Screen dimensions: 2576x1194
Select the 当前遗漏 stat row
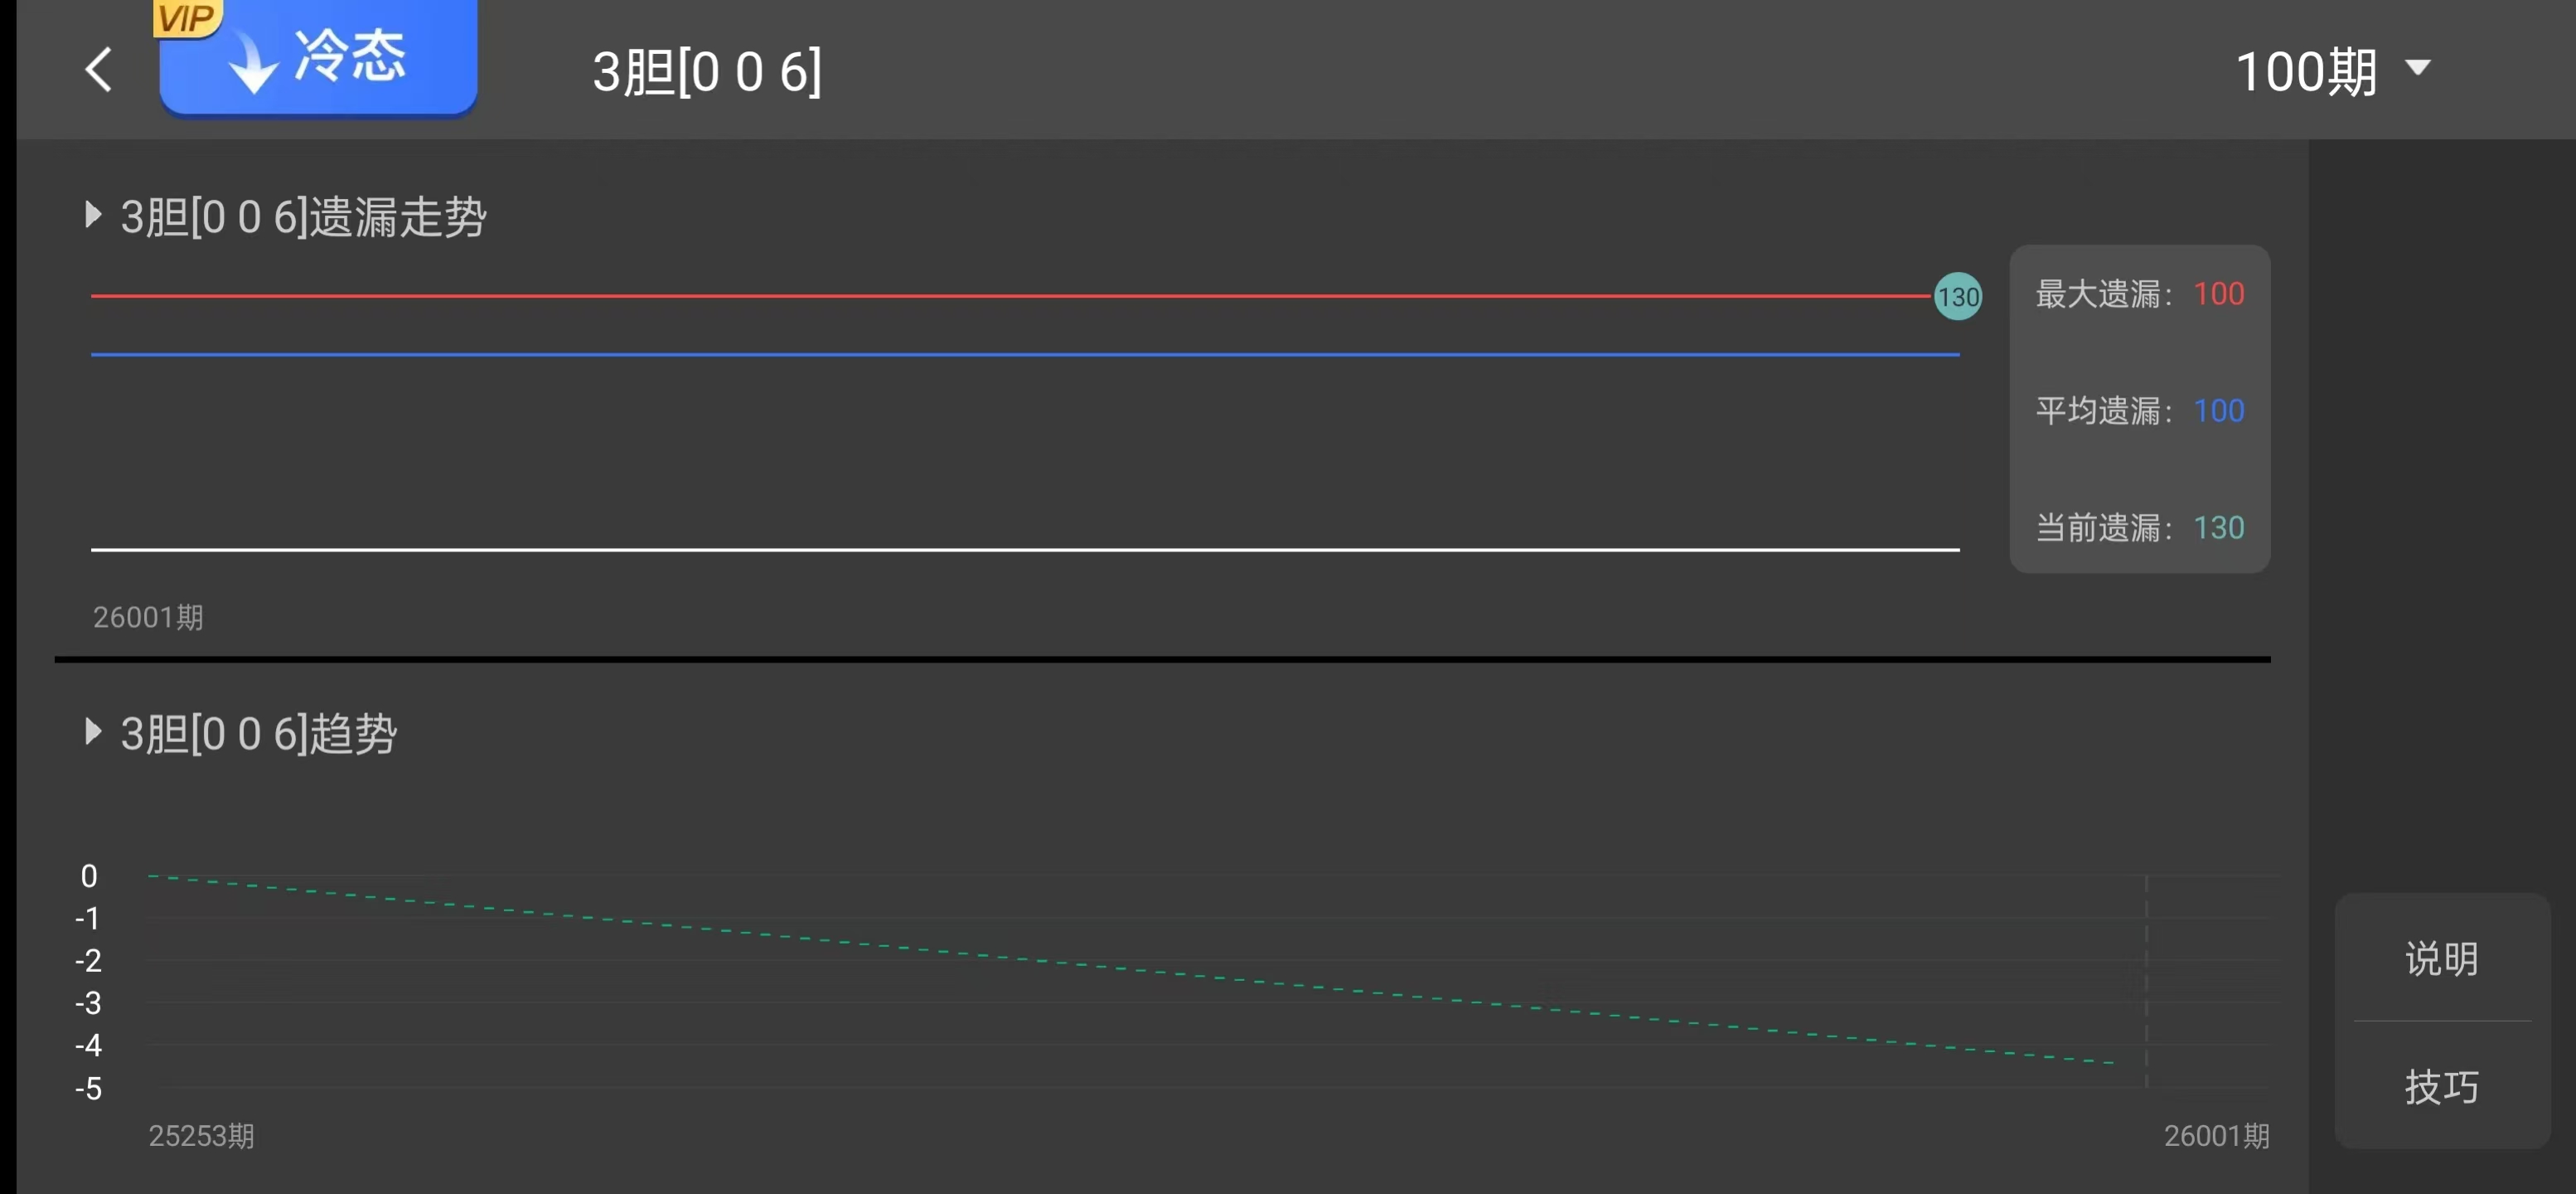coord(2139,528)
